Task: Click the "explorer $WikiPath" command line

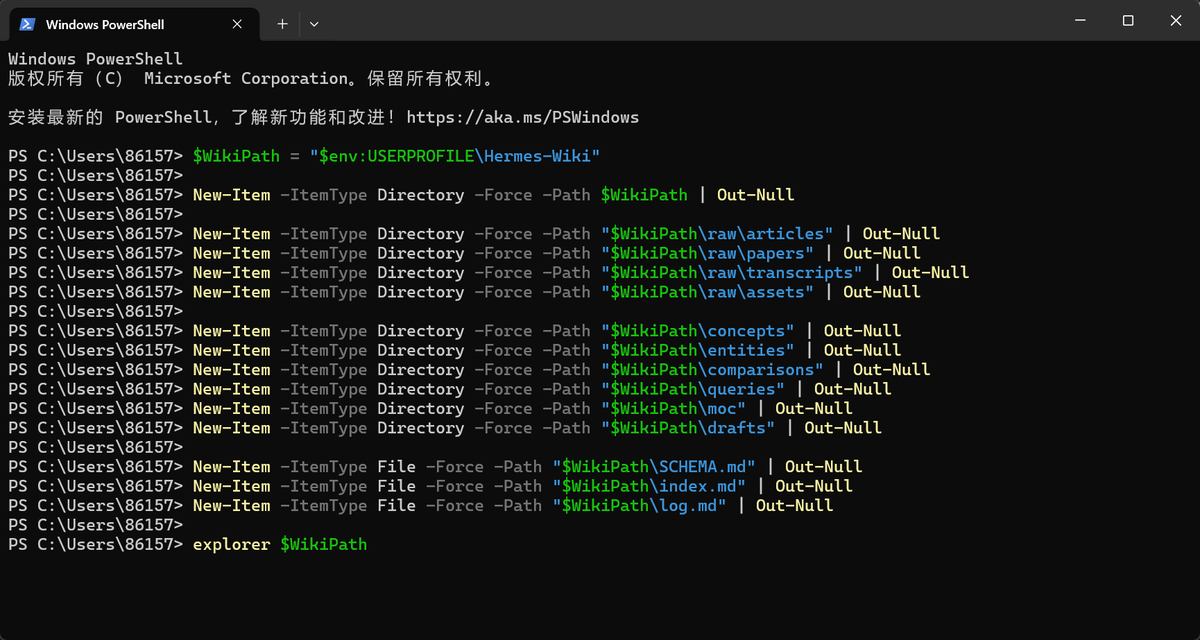Action: coord(280,545)
